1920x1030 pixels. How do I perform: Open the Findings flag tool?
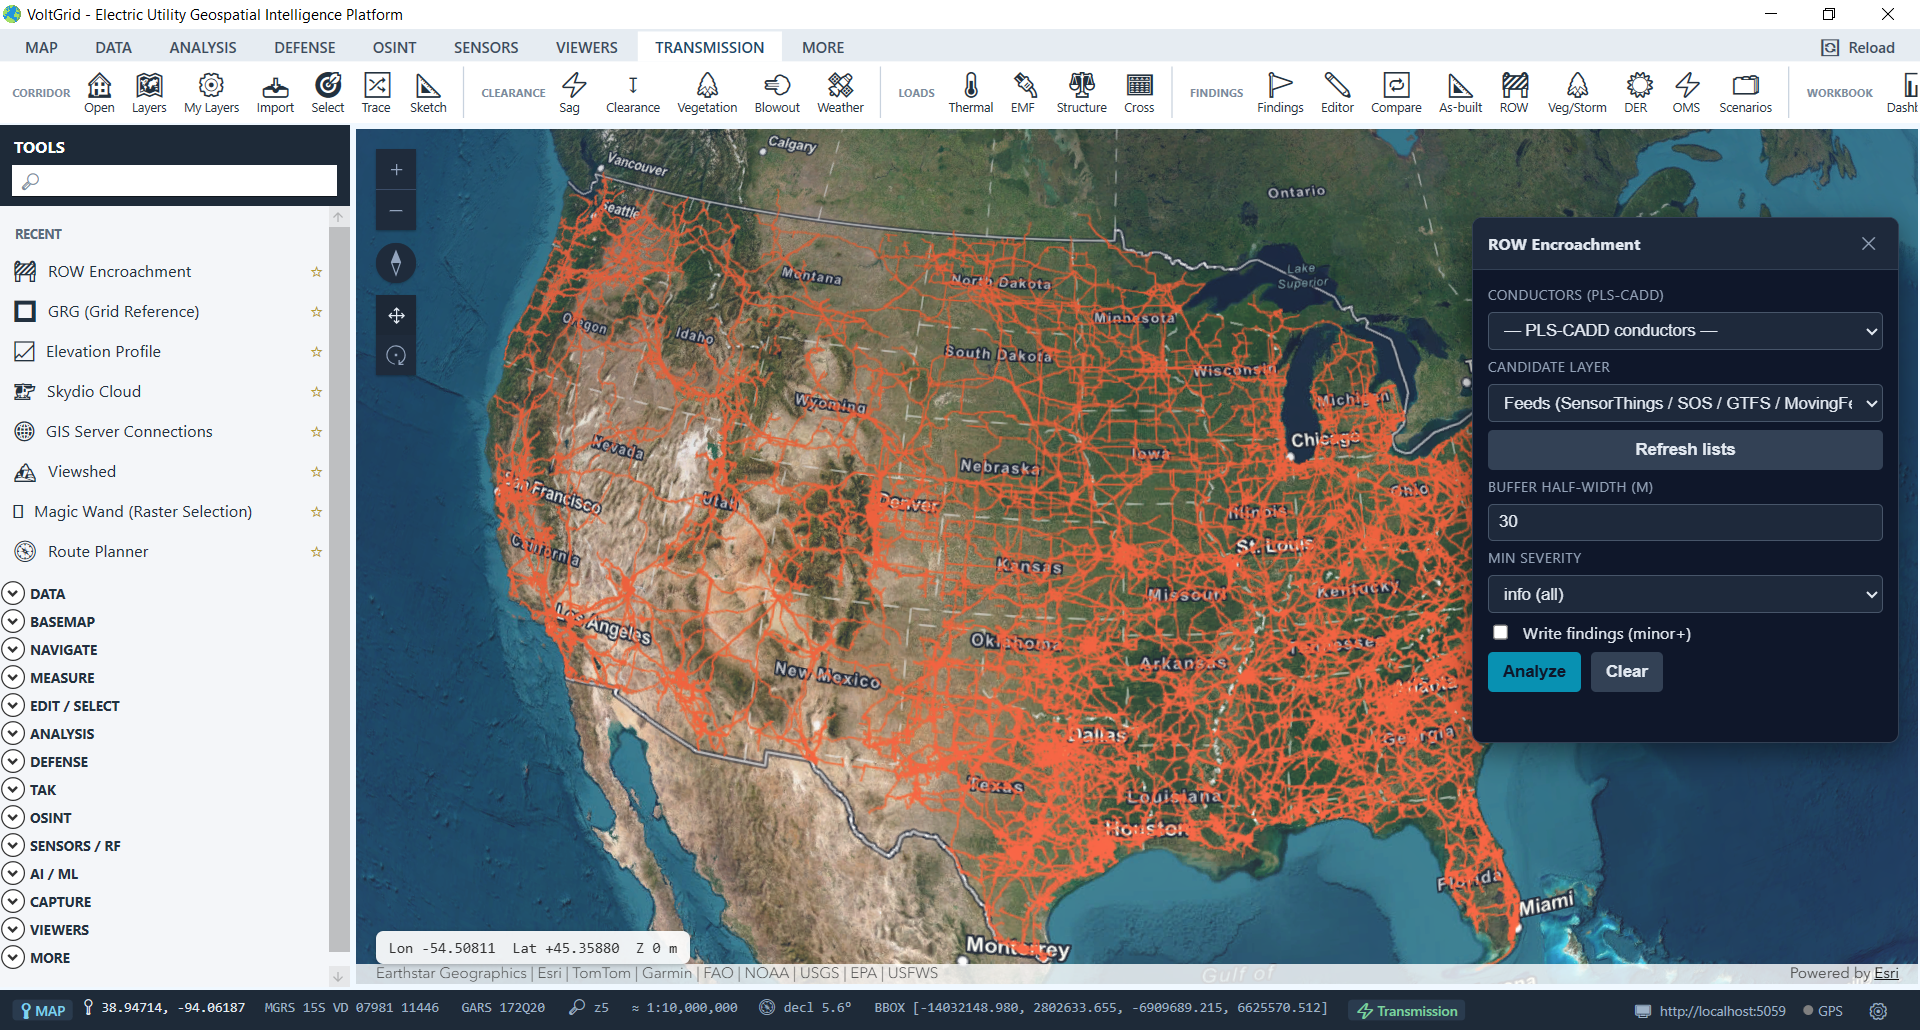pyautogui.click(x=1280, y=93)
